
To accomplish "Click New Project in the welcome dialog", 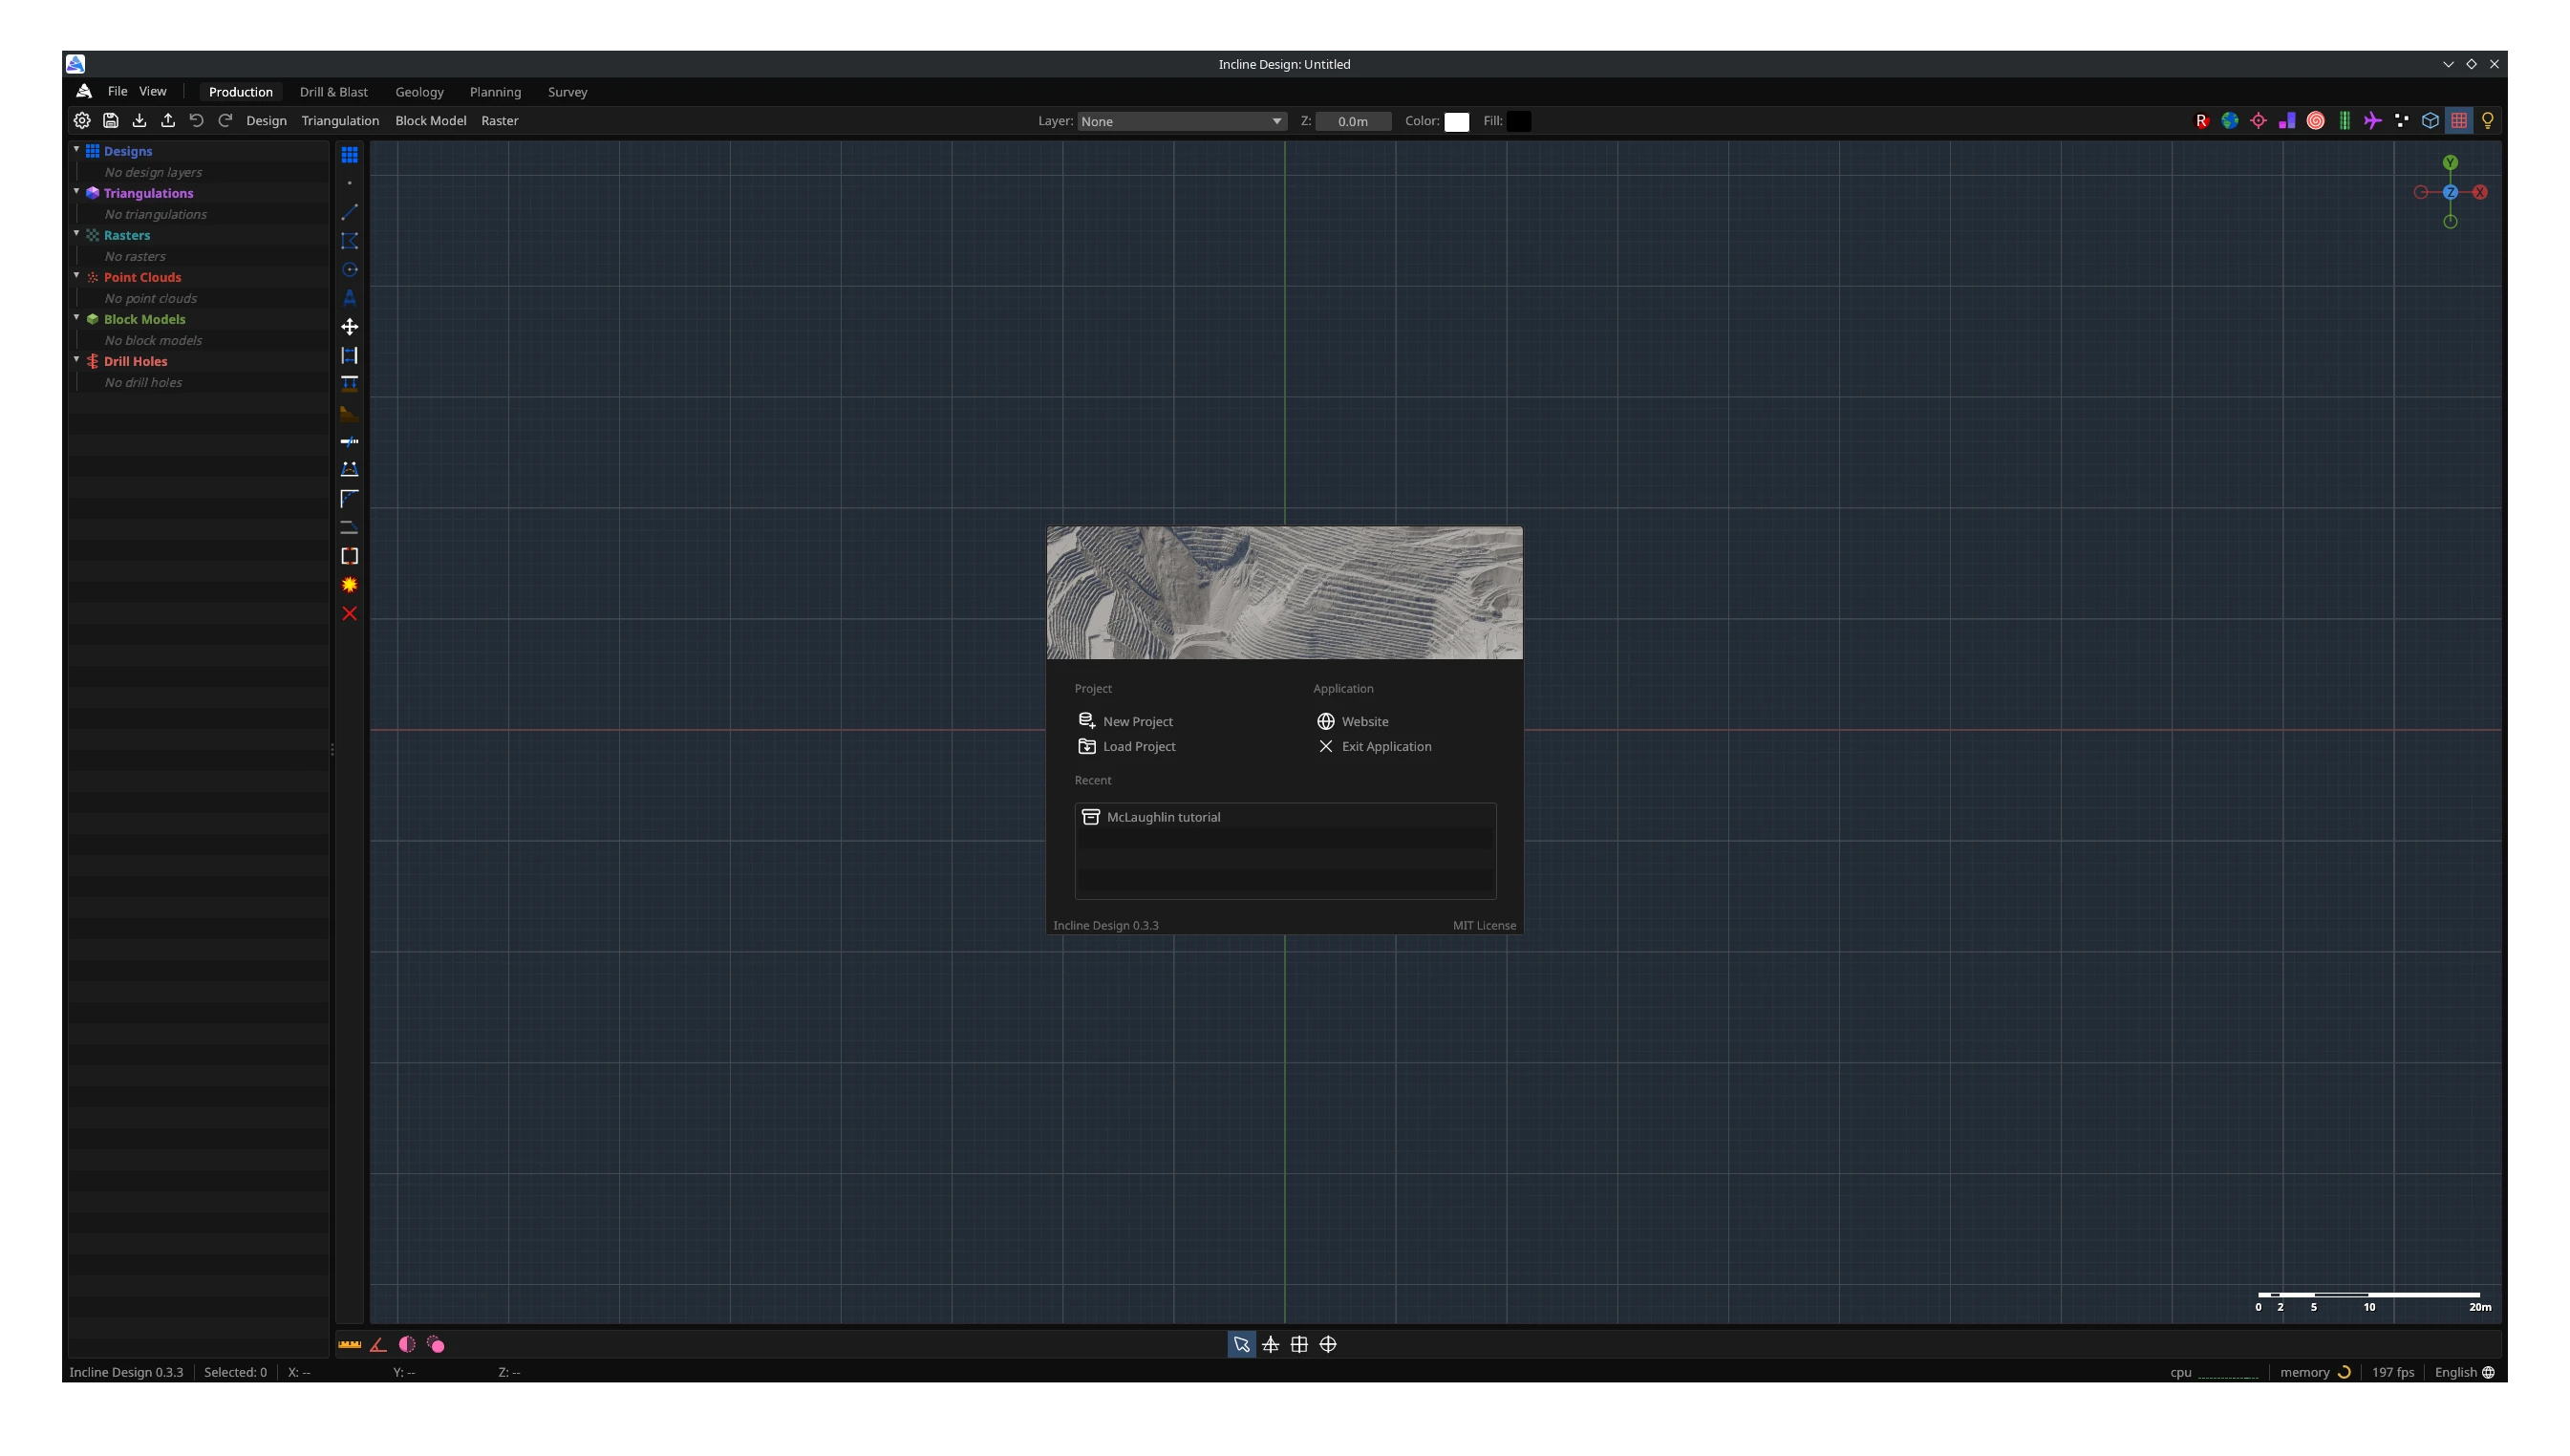I will tap(1125, 722).
